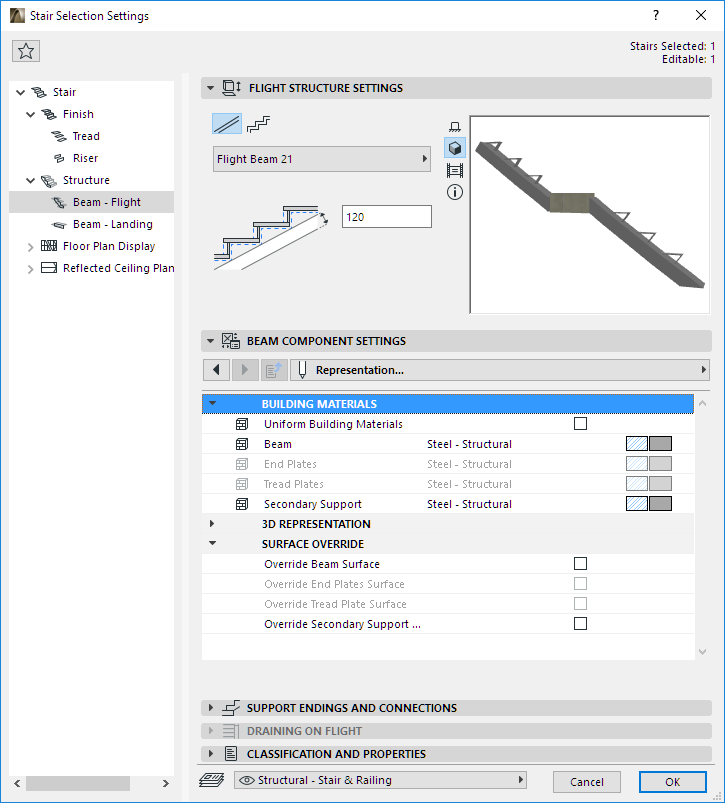Click the layer icon at bottom left
Viewport: 725px width, 803px height.
click(x=211, y=780)
